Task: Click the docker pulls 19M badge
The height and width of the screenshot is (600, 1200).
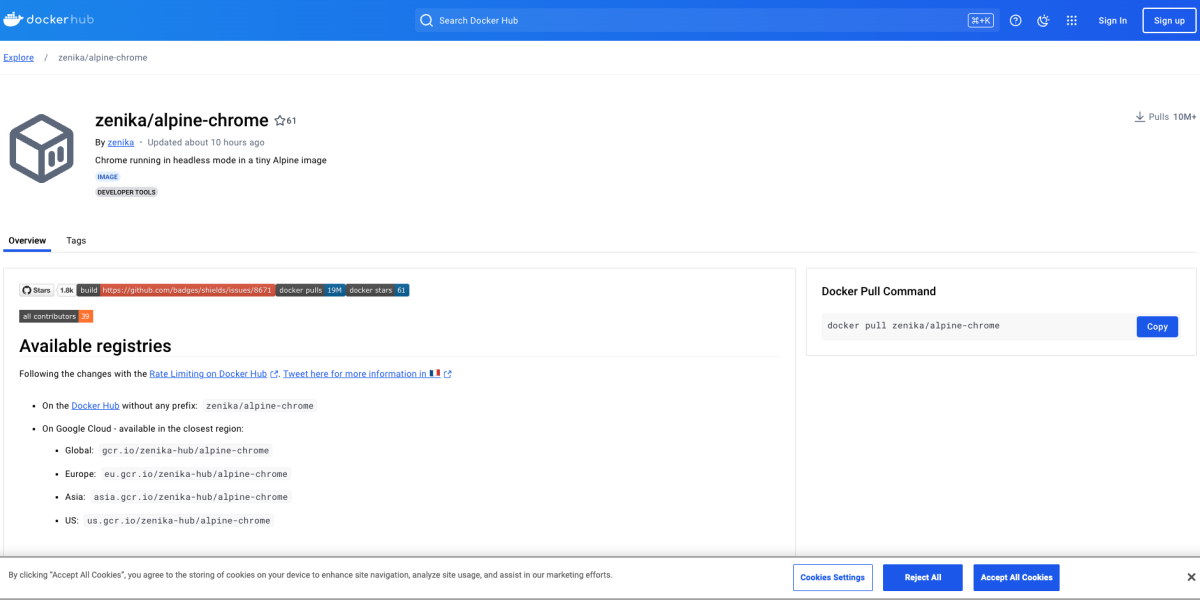Action: (310, 290)
